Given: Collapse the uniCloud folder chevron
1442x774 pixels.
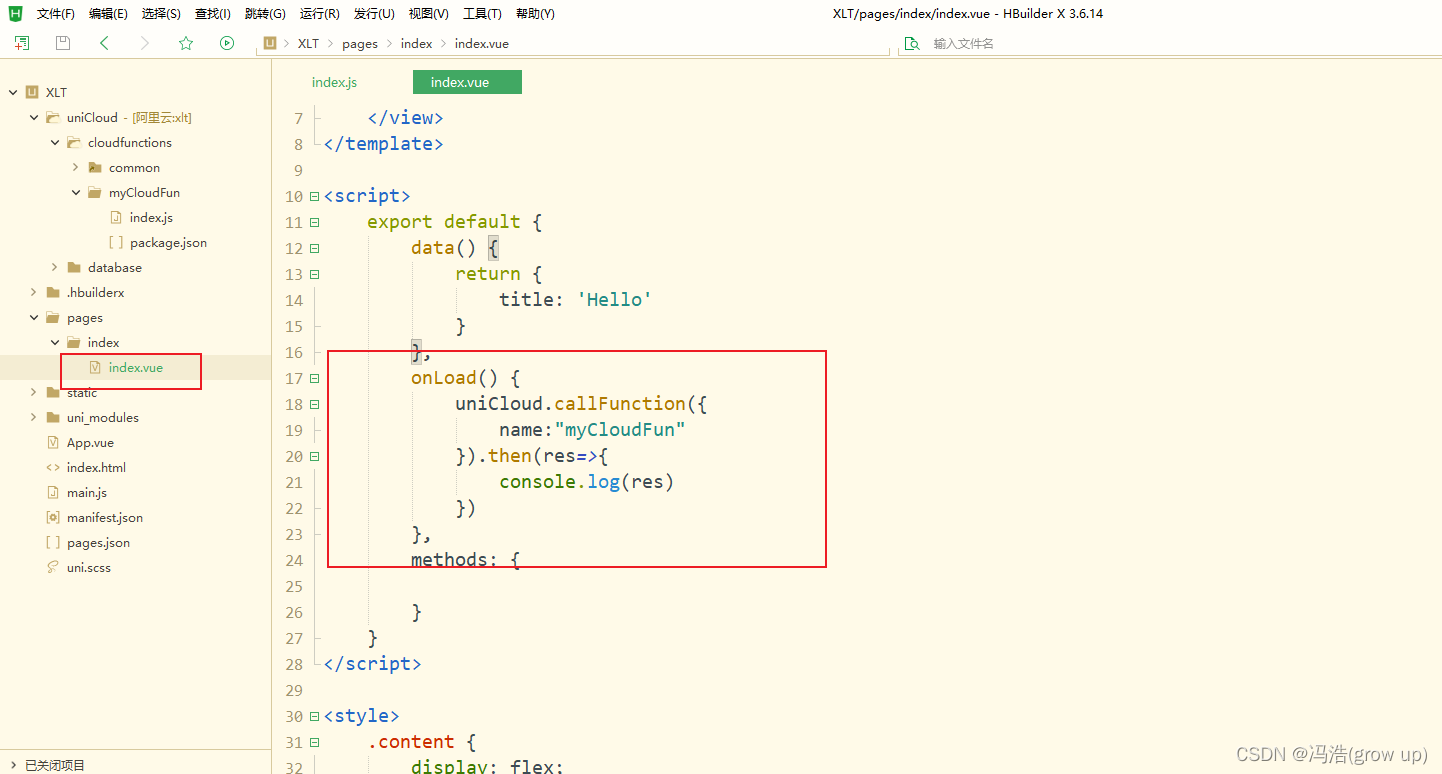Looking at the screenshot, I should coord(34,117).
